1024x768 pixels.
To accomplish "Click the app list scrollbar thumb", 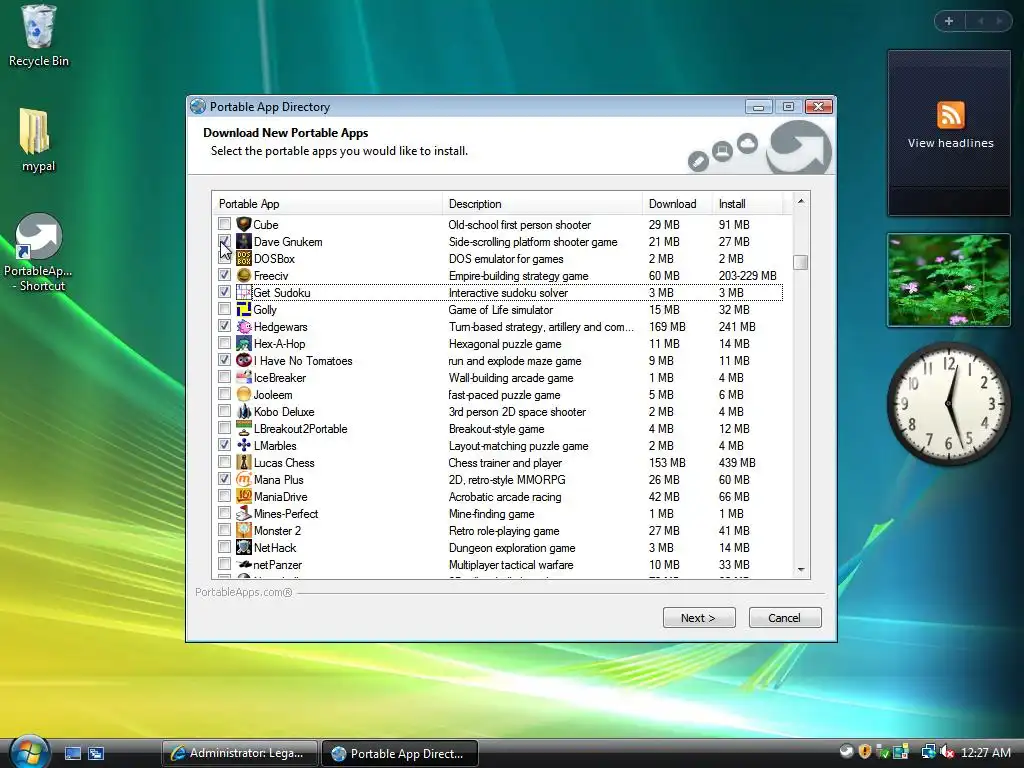I will [801, 263].
